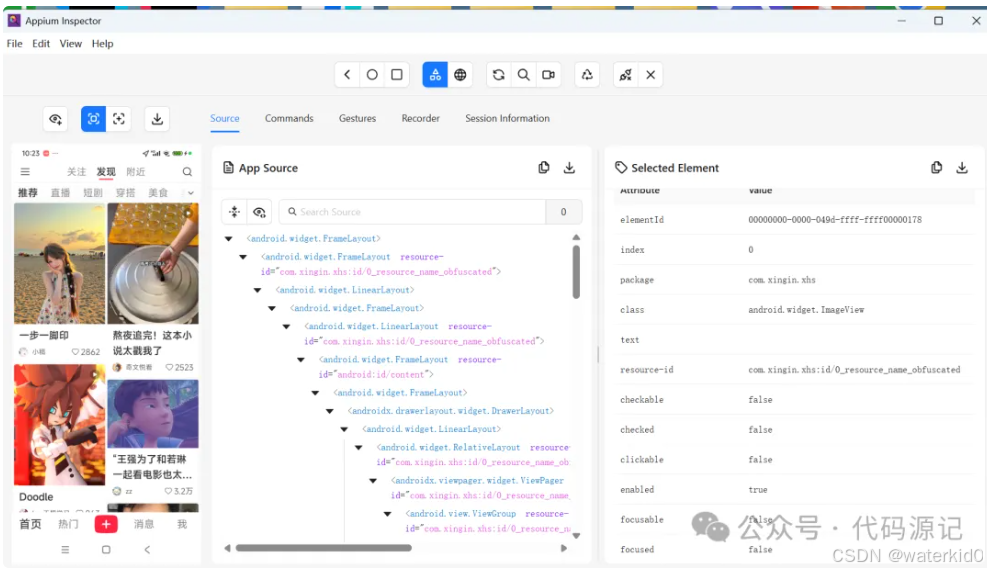Enable Select Elements mode
The width and height of the screenshot is (987, 573).
[93, 119]
